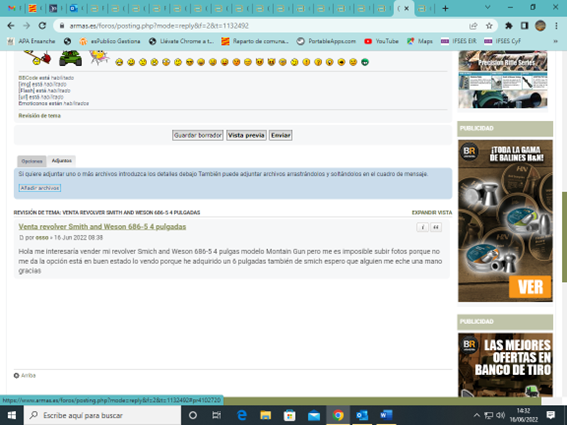
Task: Open the APA Ensanche bookmark
Action: [31, 41]
